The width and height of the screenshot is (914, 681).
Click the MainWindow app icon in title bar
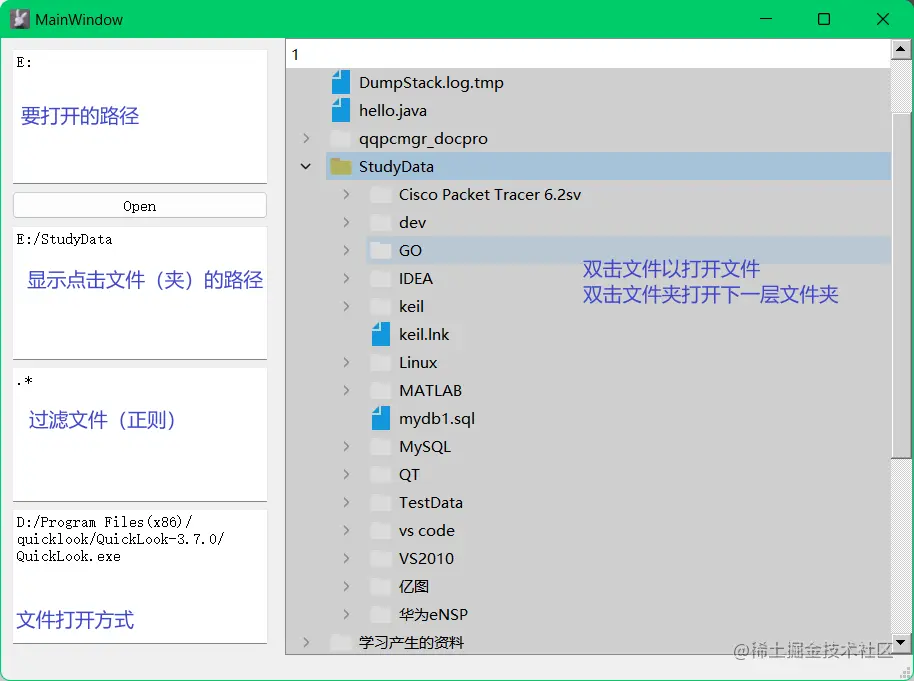20,19
